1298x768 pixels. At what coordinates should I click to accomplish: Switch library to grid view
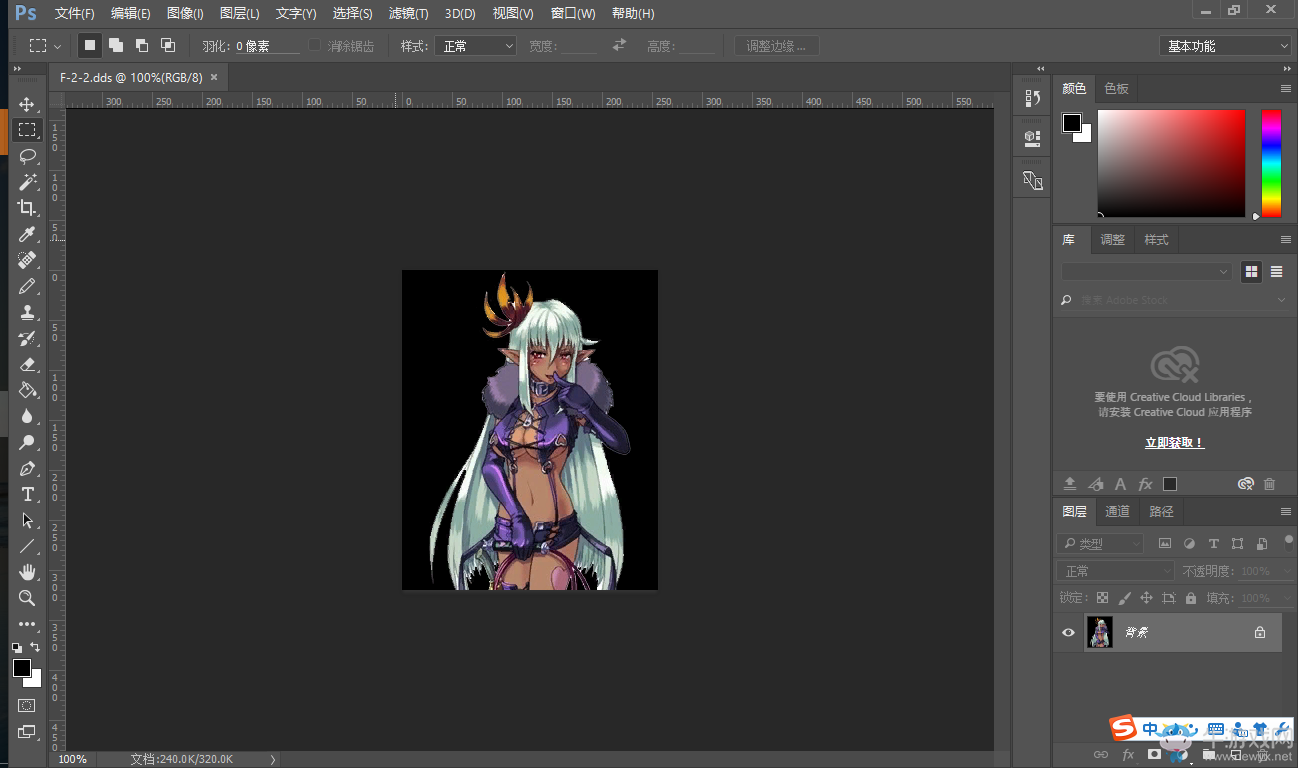[x=1251, y=271]
